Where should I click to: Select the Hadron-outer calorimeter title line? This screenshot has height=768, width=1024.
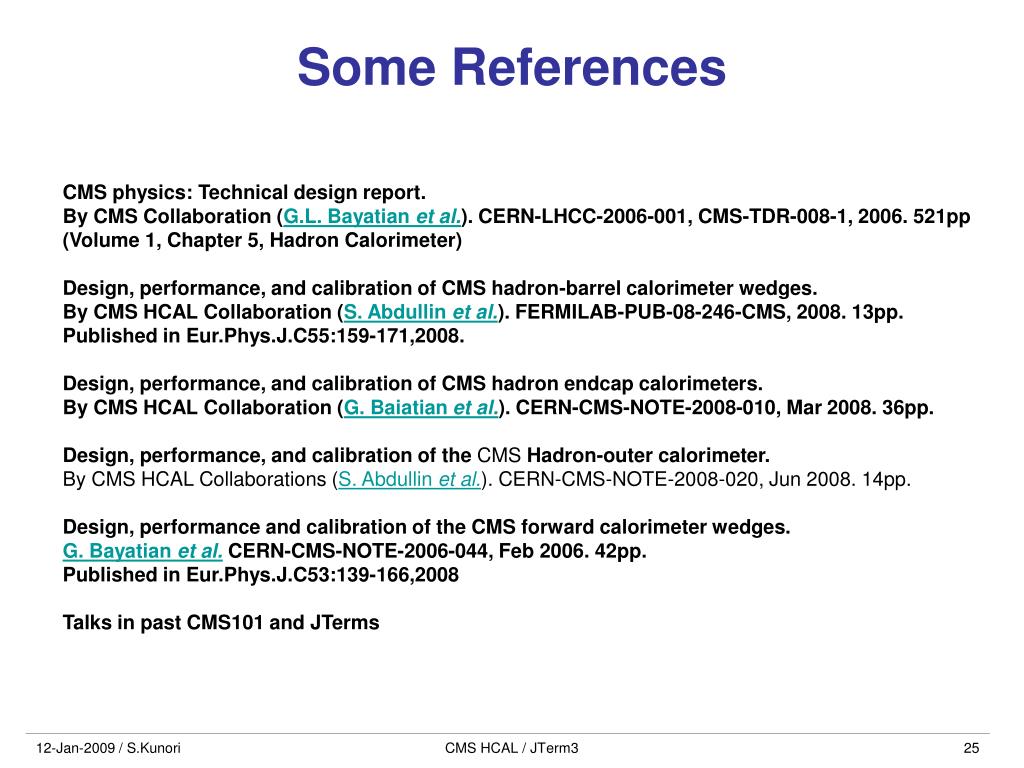417,455
